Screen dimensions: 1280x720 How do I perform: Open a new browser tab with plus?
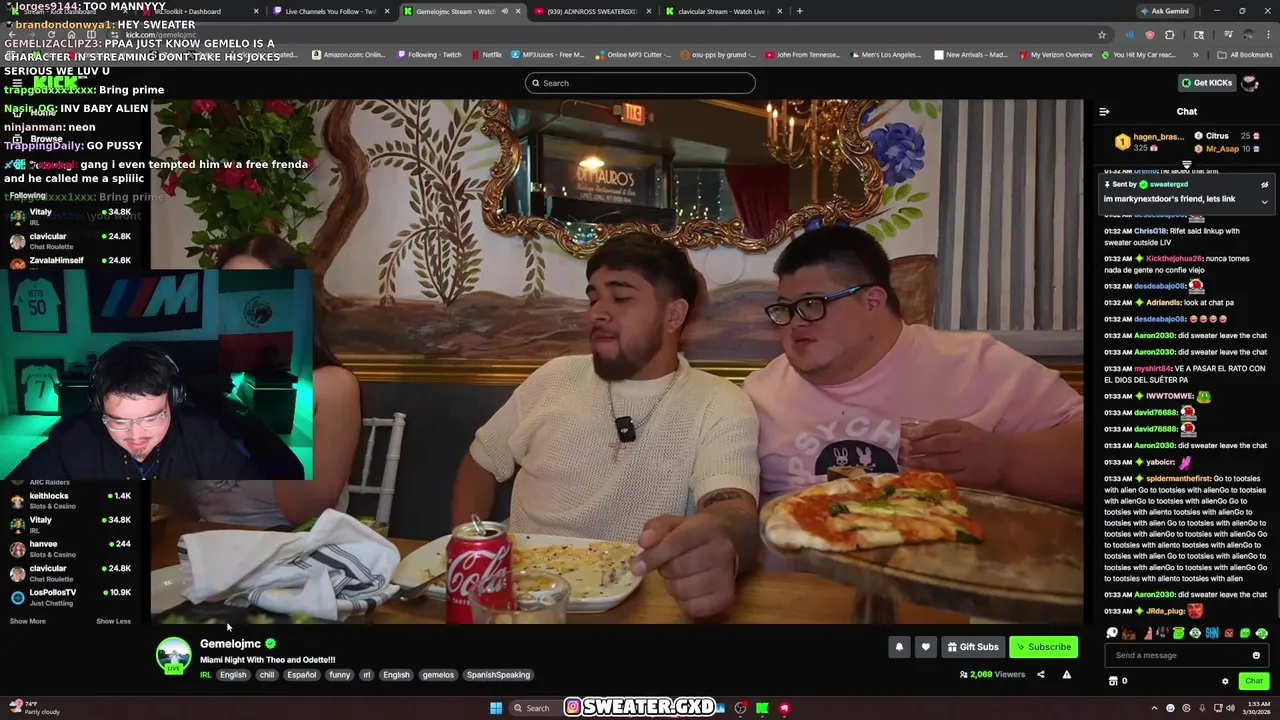pos(799,11)
